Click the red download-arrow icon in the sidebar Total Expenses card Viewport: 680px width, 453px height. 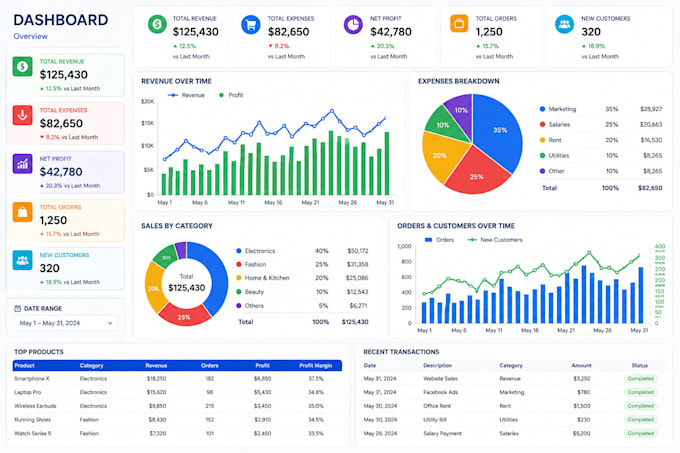click(22, 115)
